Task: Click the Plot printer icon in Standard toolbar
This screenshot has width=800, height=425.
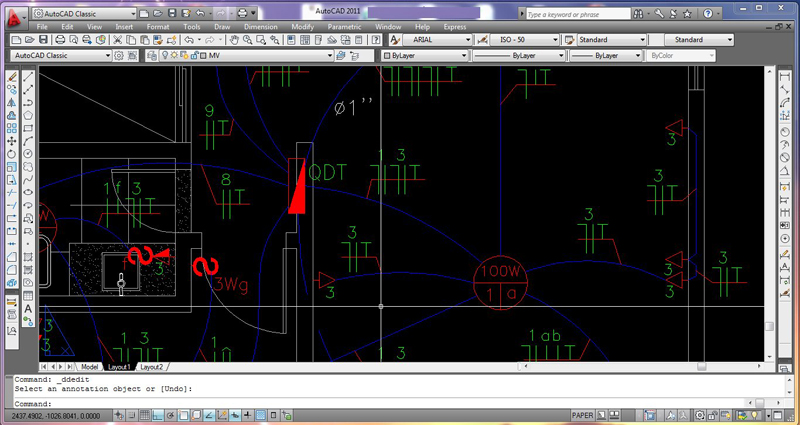Action: tap(62, 40)
